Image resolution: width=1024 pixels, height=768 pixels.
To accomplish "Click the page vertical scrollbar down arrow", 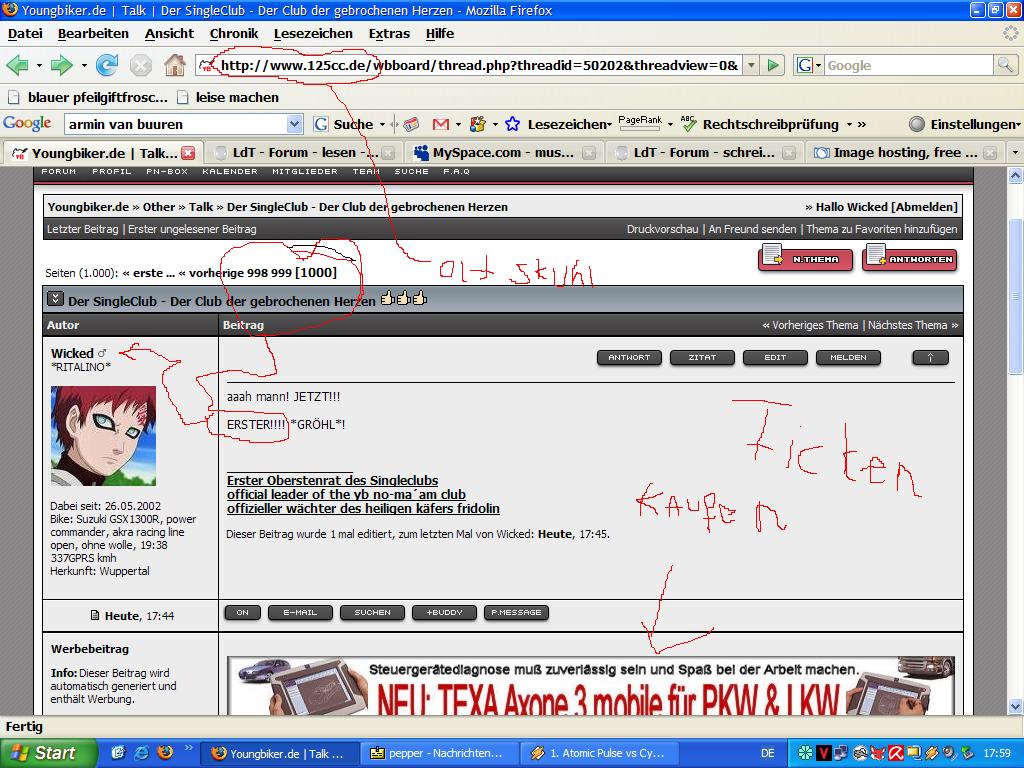I will click(1015, 706).
